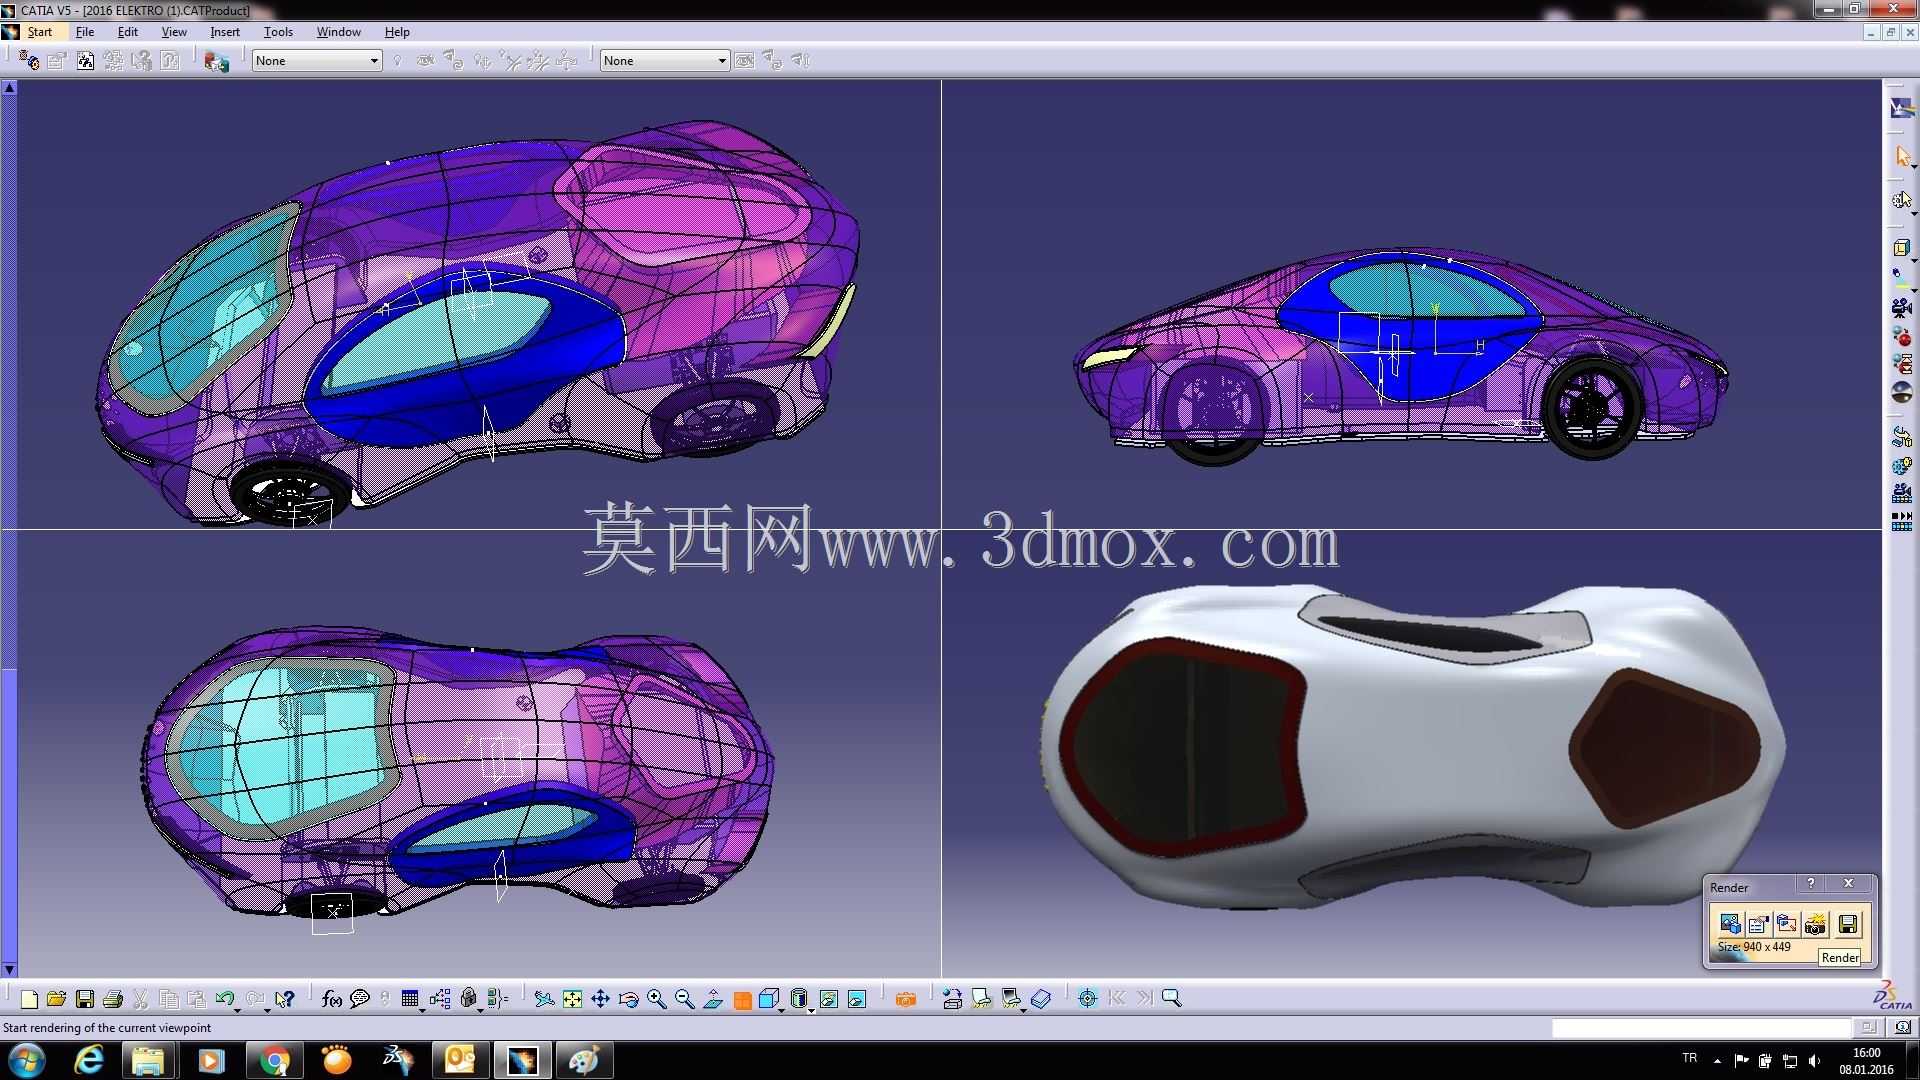Expand the undo history arrow dropdown

click(238, 1009)
